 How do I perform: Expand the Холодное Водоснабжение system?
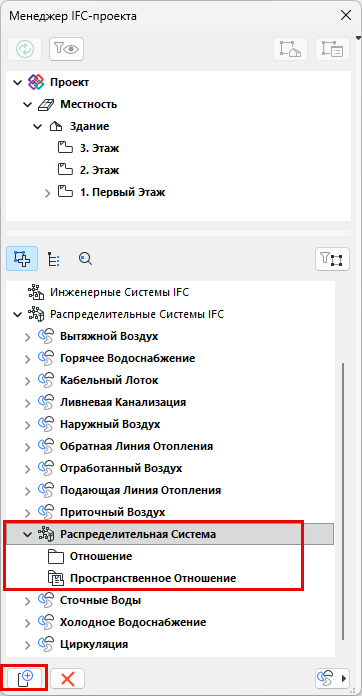pos(28,624)
